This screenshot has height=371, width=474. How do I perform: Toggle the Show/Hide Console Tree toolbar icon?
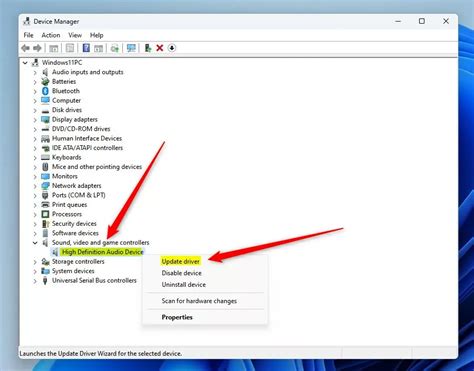[x=53, y=48]
